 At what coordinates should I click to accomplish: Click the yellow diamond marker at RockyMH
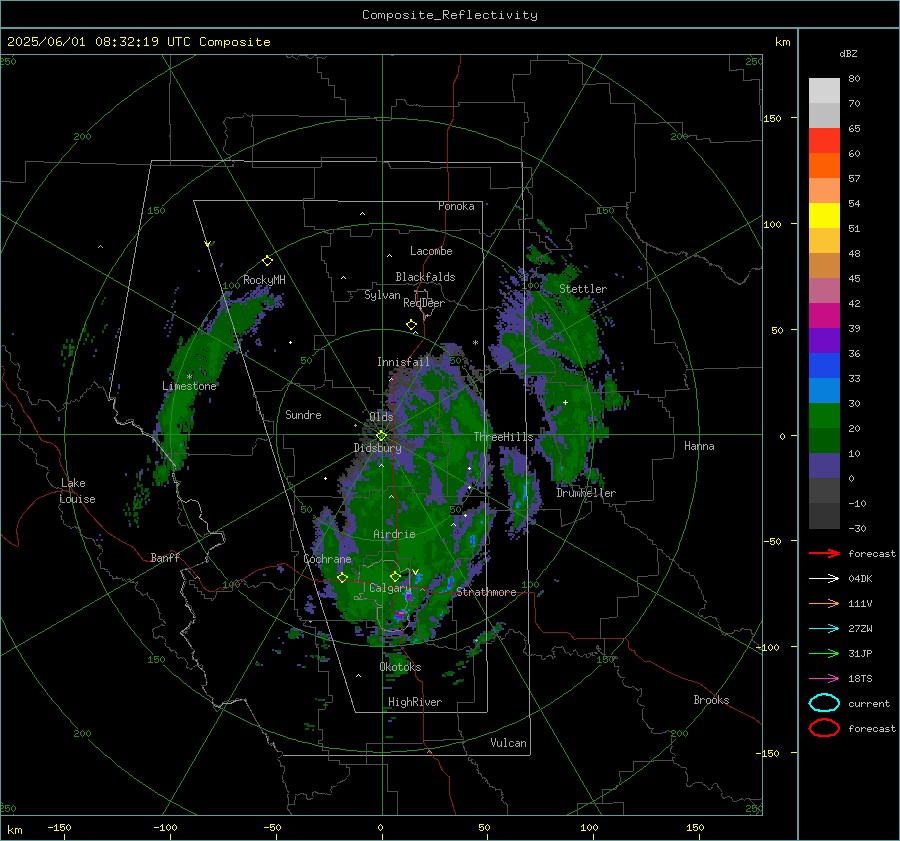267,261
